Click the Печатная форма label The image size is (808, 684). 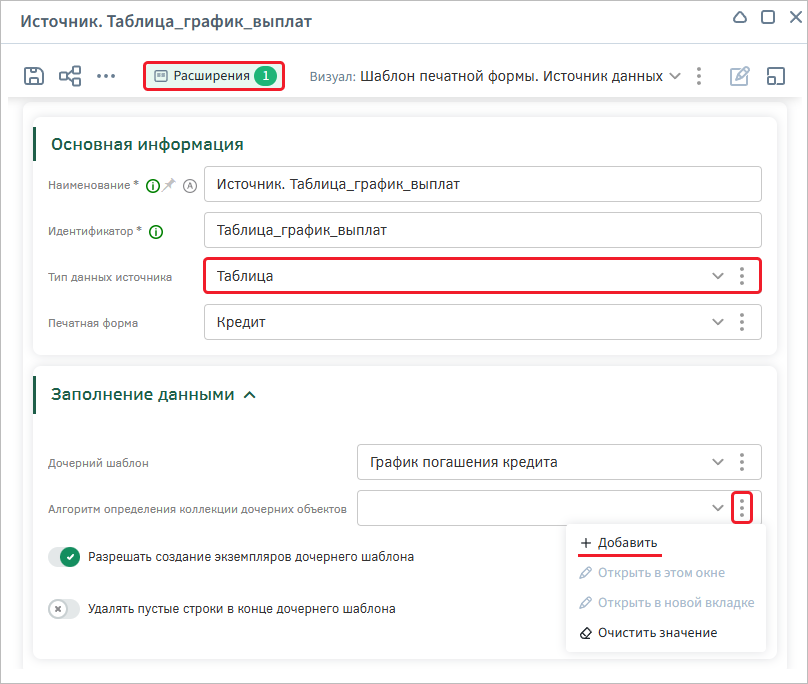pyautogui.click(x=93, y=323)
